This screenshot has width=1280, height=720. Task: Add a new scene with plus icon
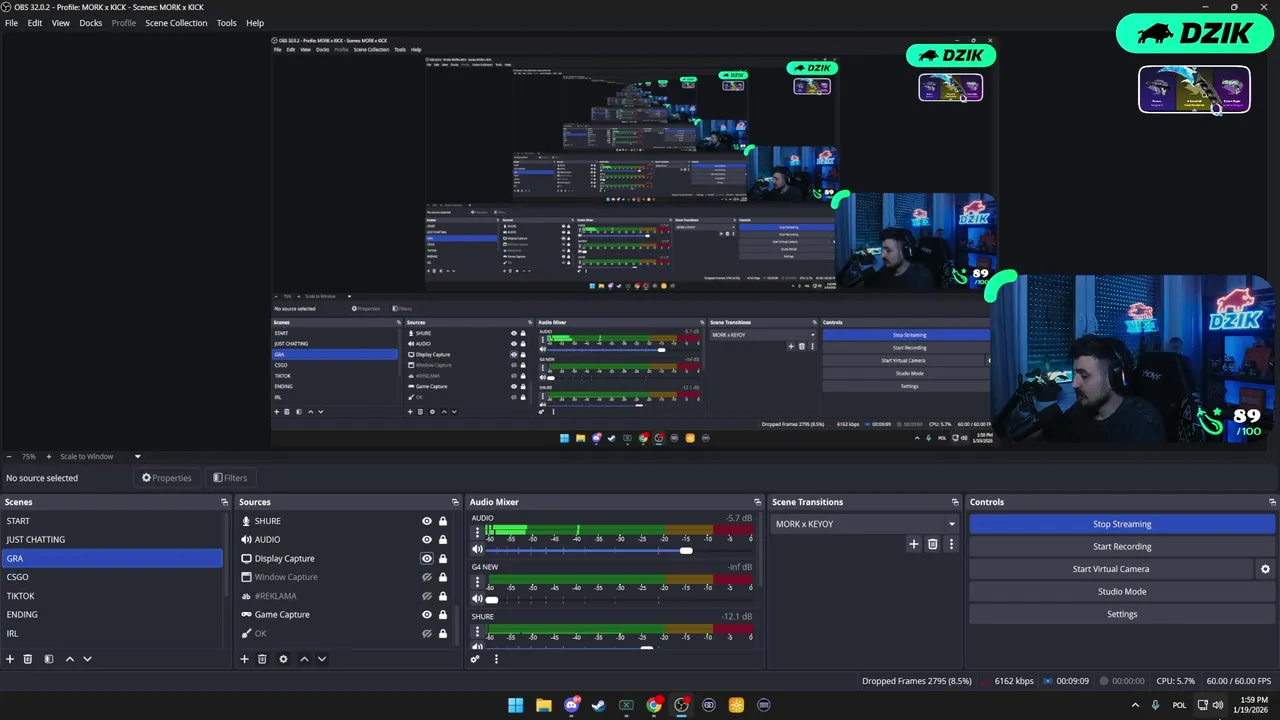click(x=10, y=659)
